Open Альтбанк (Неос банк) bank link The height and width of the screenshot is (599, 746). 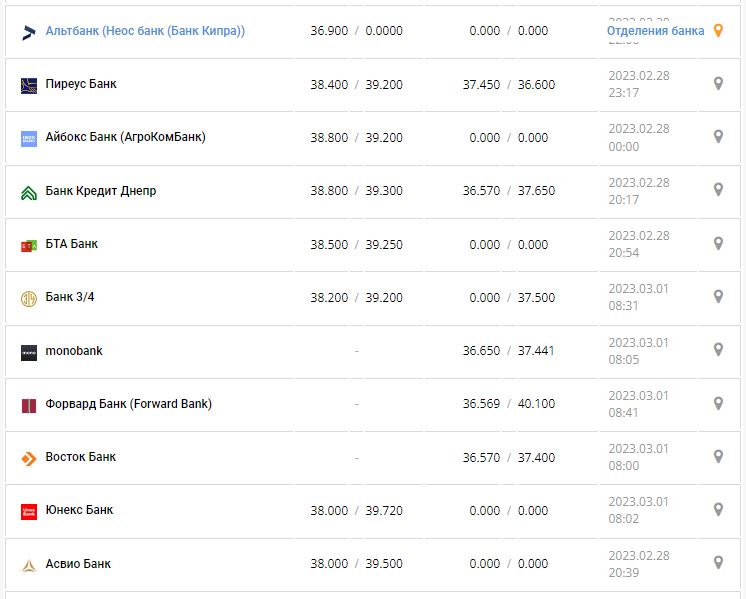click(145, 31)
